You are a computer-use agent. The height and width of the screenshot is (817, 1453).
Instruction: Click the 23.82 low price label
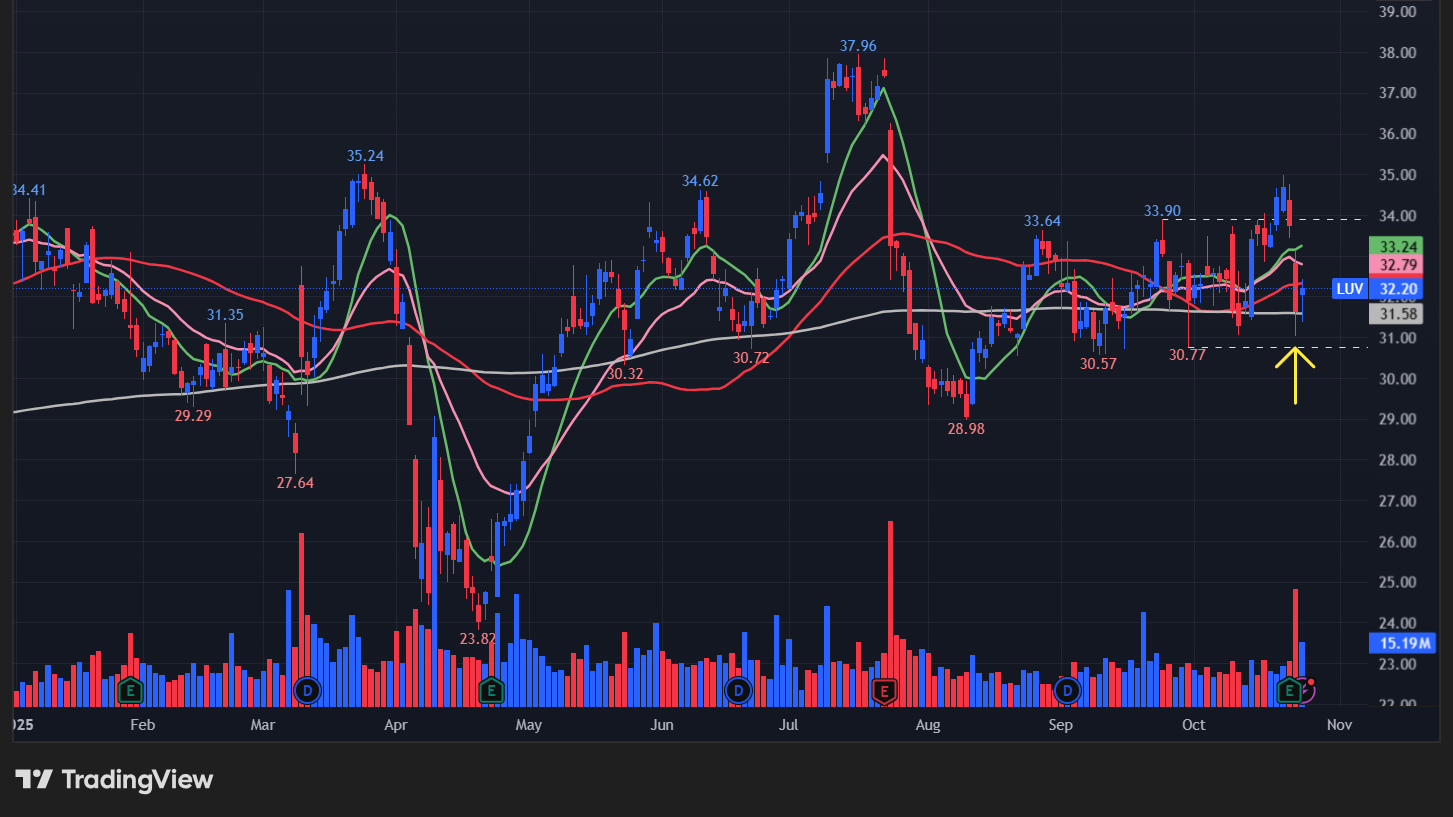click(x=478, y=639)
